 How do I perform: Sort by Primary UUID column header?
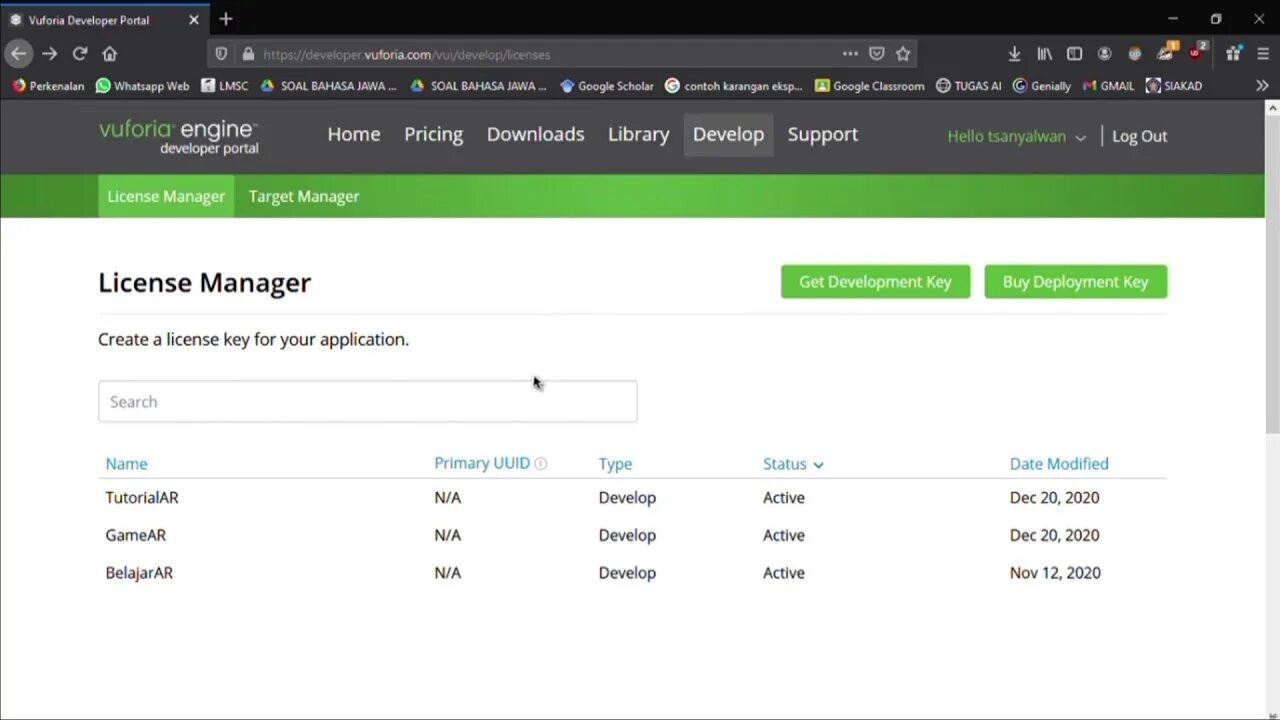[482, 463]
